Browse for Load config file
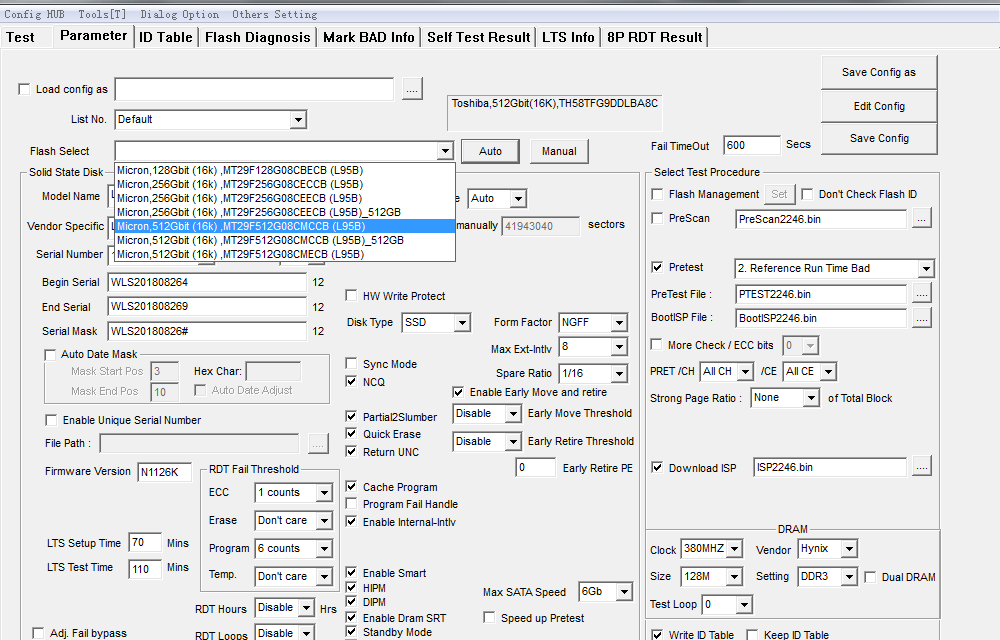This screenshot has height=640, width=1000. [x=412, y=89]
